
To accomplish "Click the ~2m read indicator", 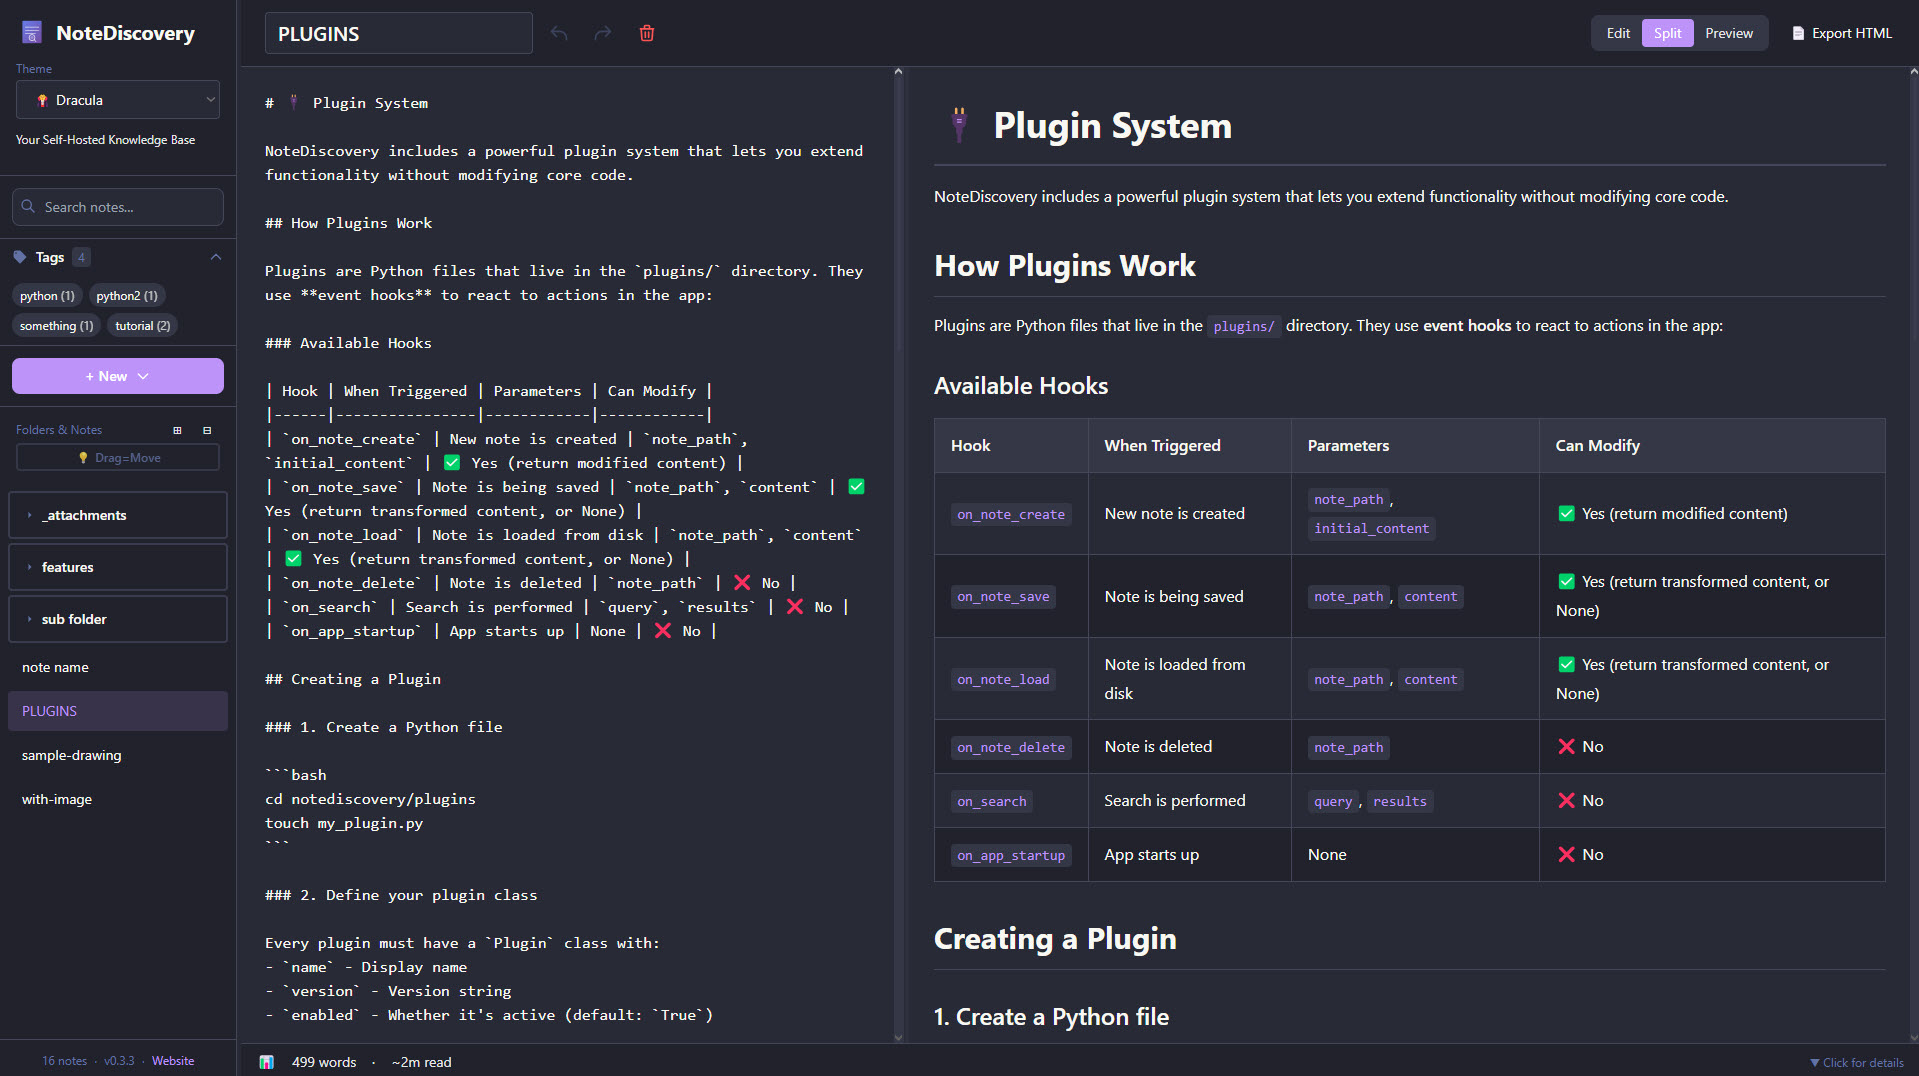I will tap(421, 1062).
